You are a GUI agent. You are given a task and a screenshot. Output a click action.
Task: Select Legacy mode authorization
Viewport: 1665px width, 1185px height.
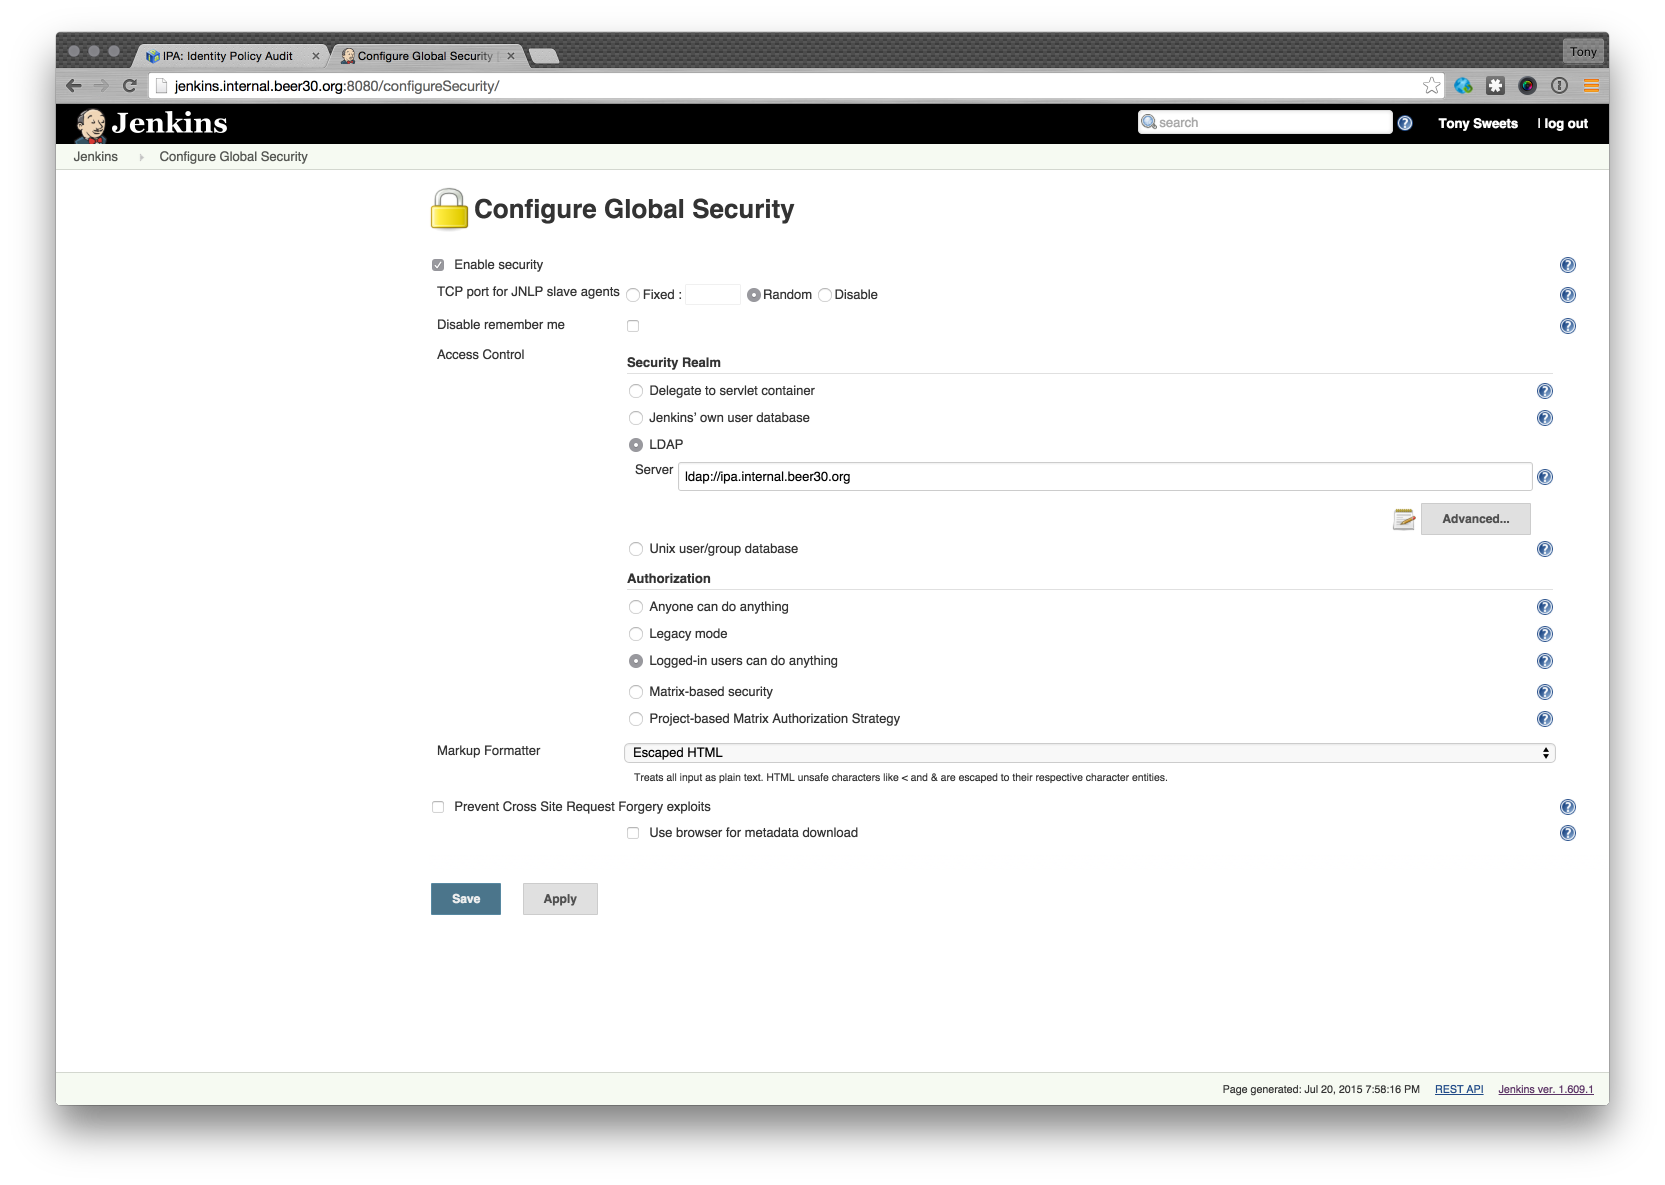[636, 634]
